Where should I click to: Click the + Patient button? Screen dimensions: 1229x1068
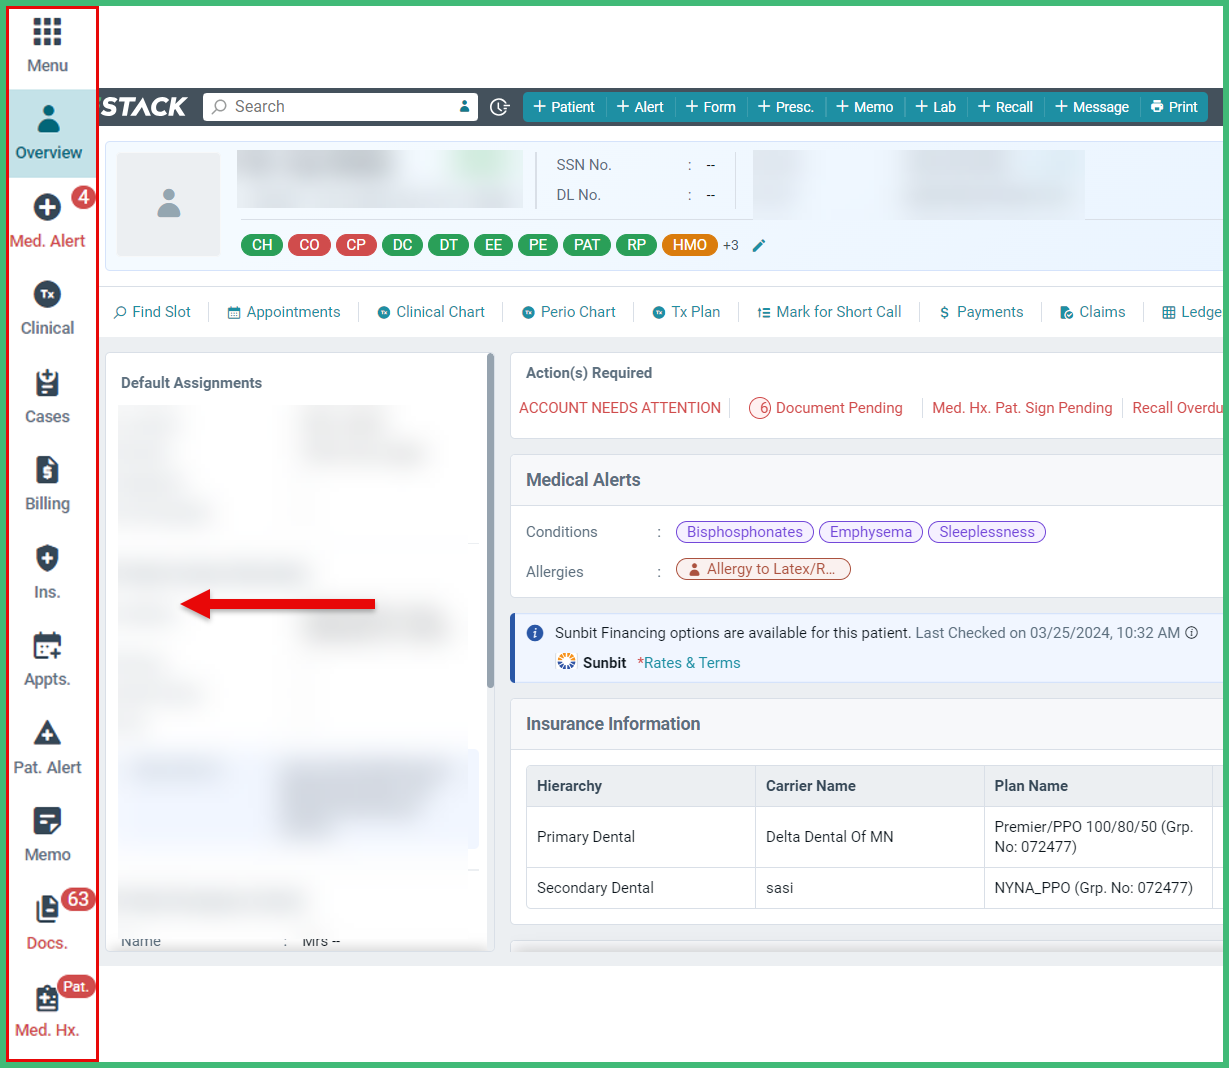click(x=564, y=106)
